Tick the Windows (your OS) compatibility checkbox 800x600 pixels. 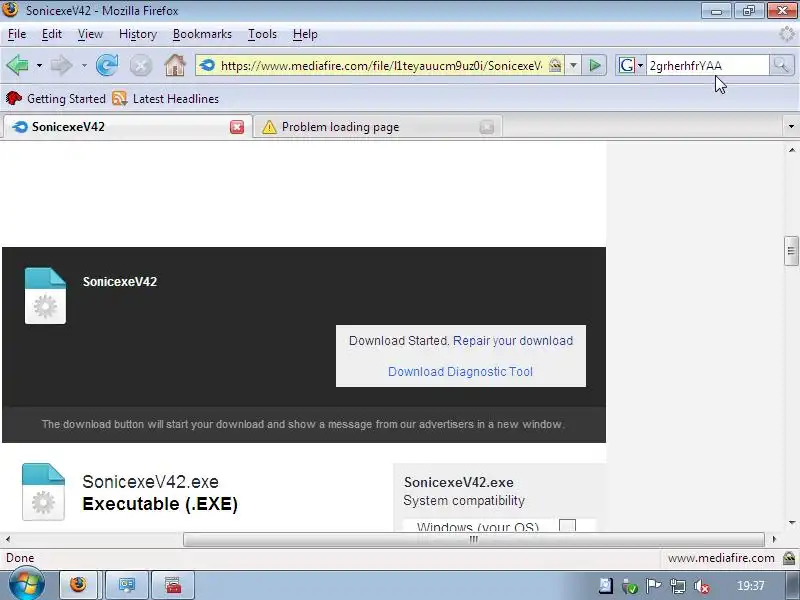pos(567,526)
